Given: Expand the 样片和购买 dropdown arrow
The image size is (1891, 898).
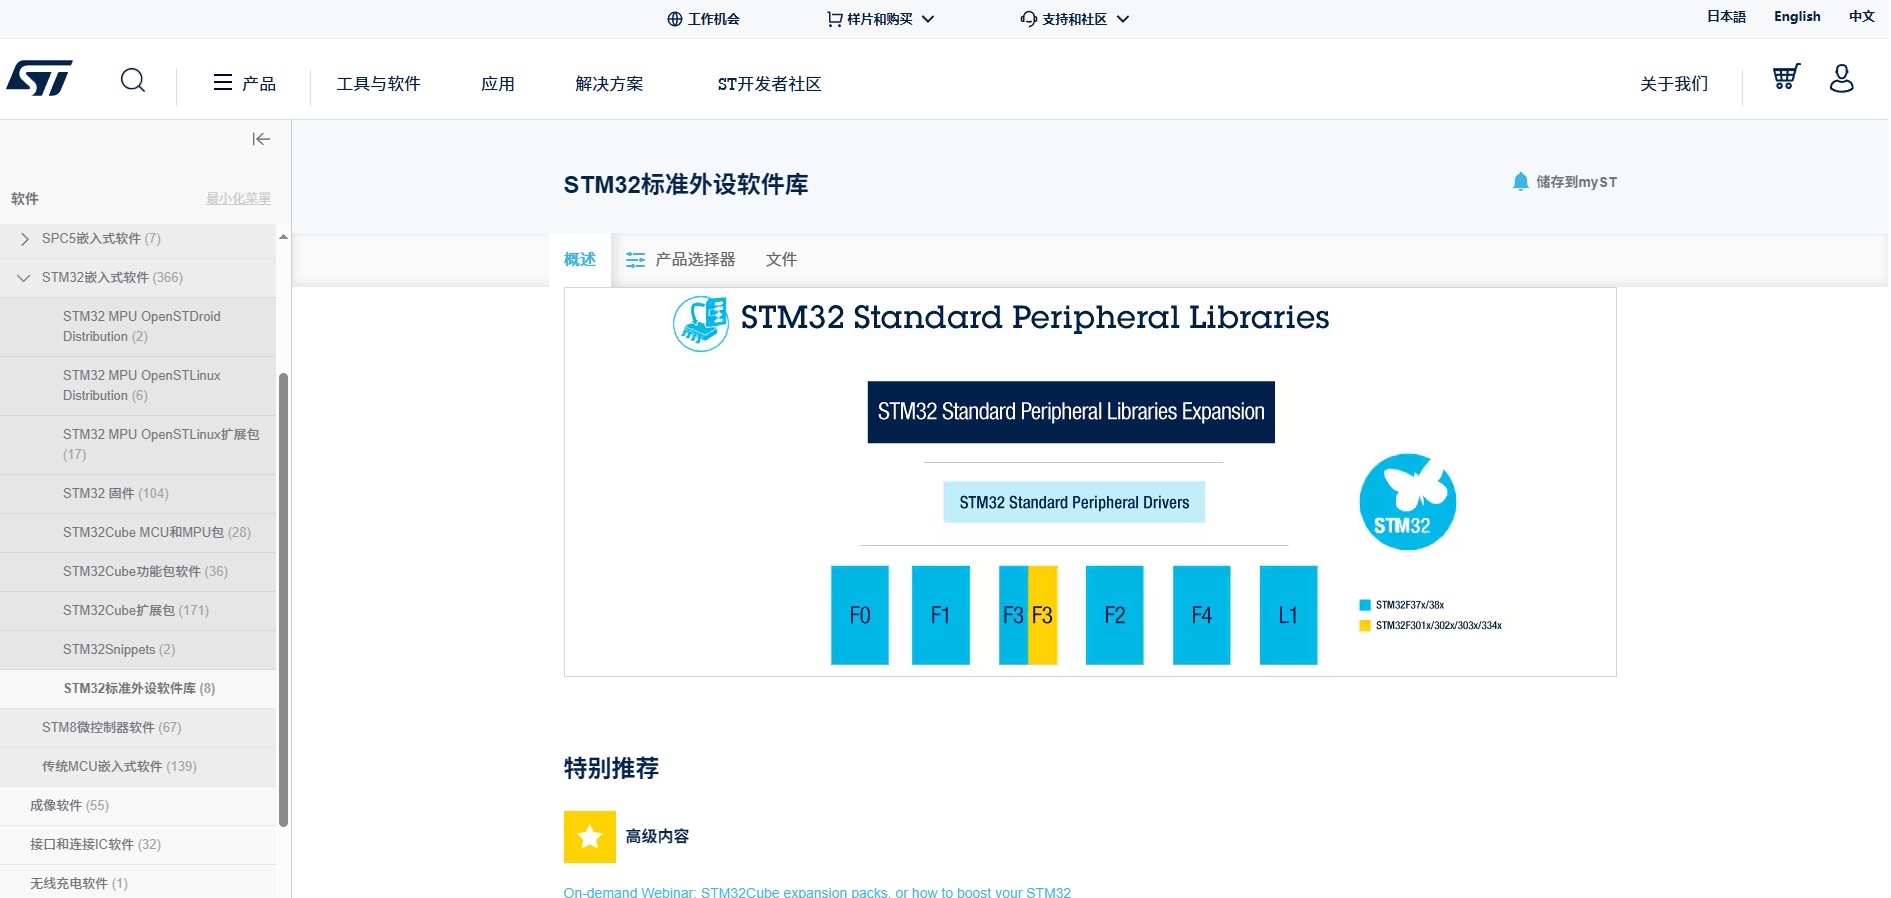Looking at the screenshot, I should [928, 19].
